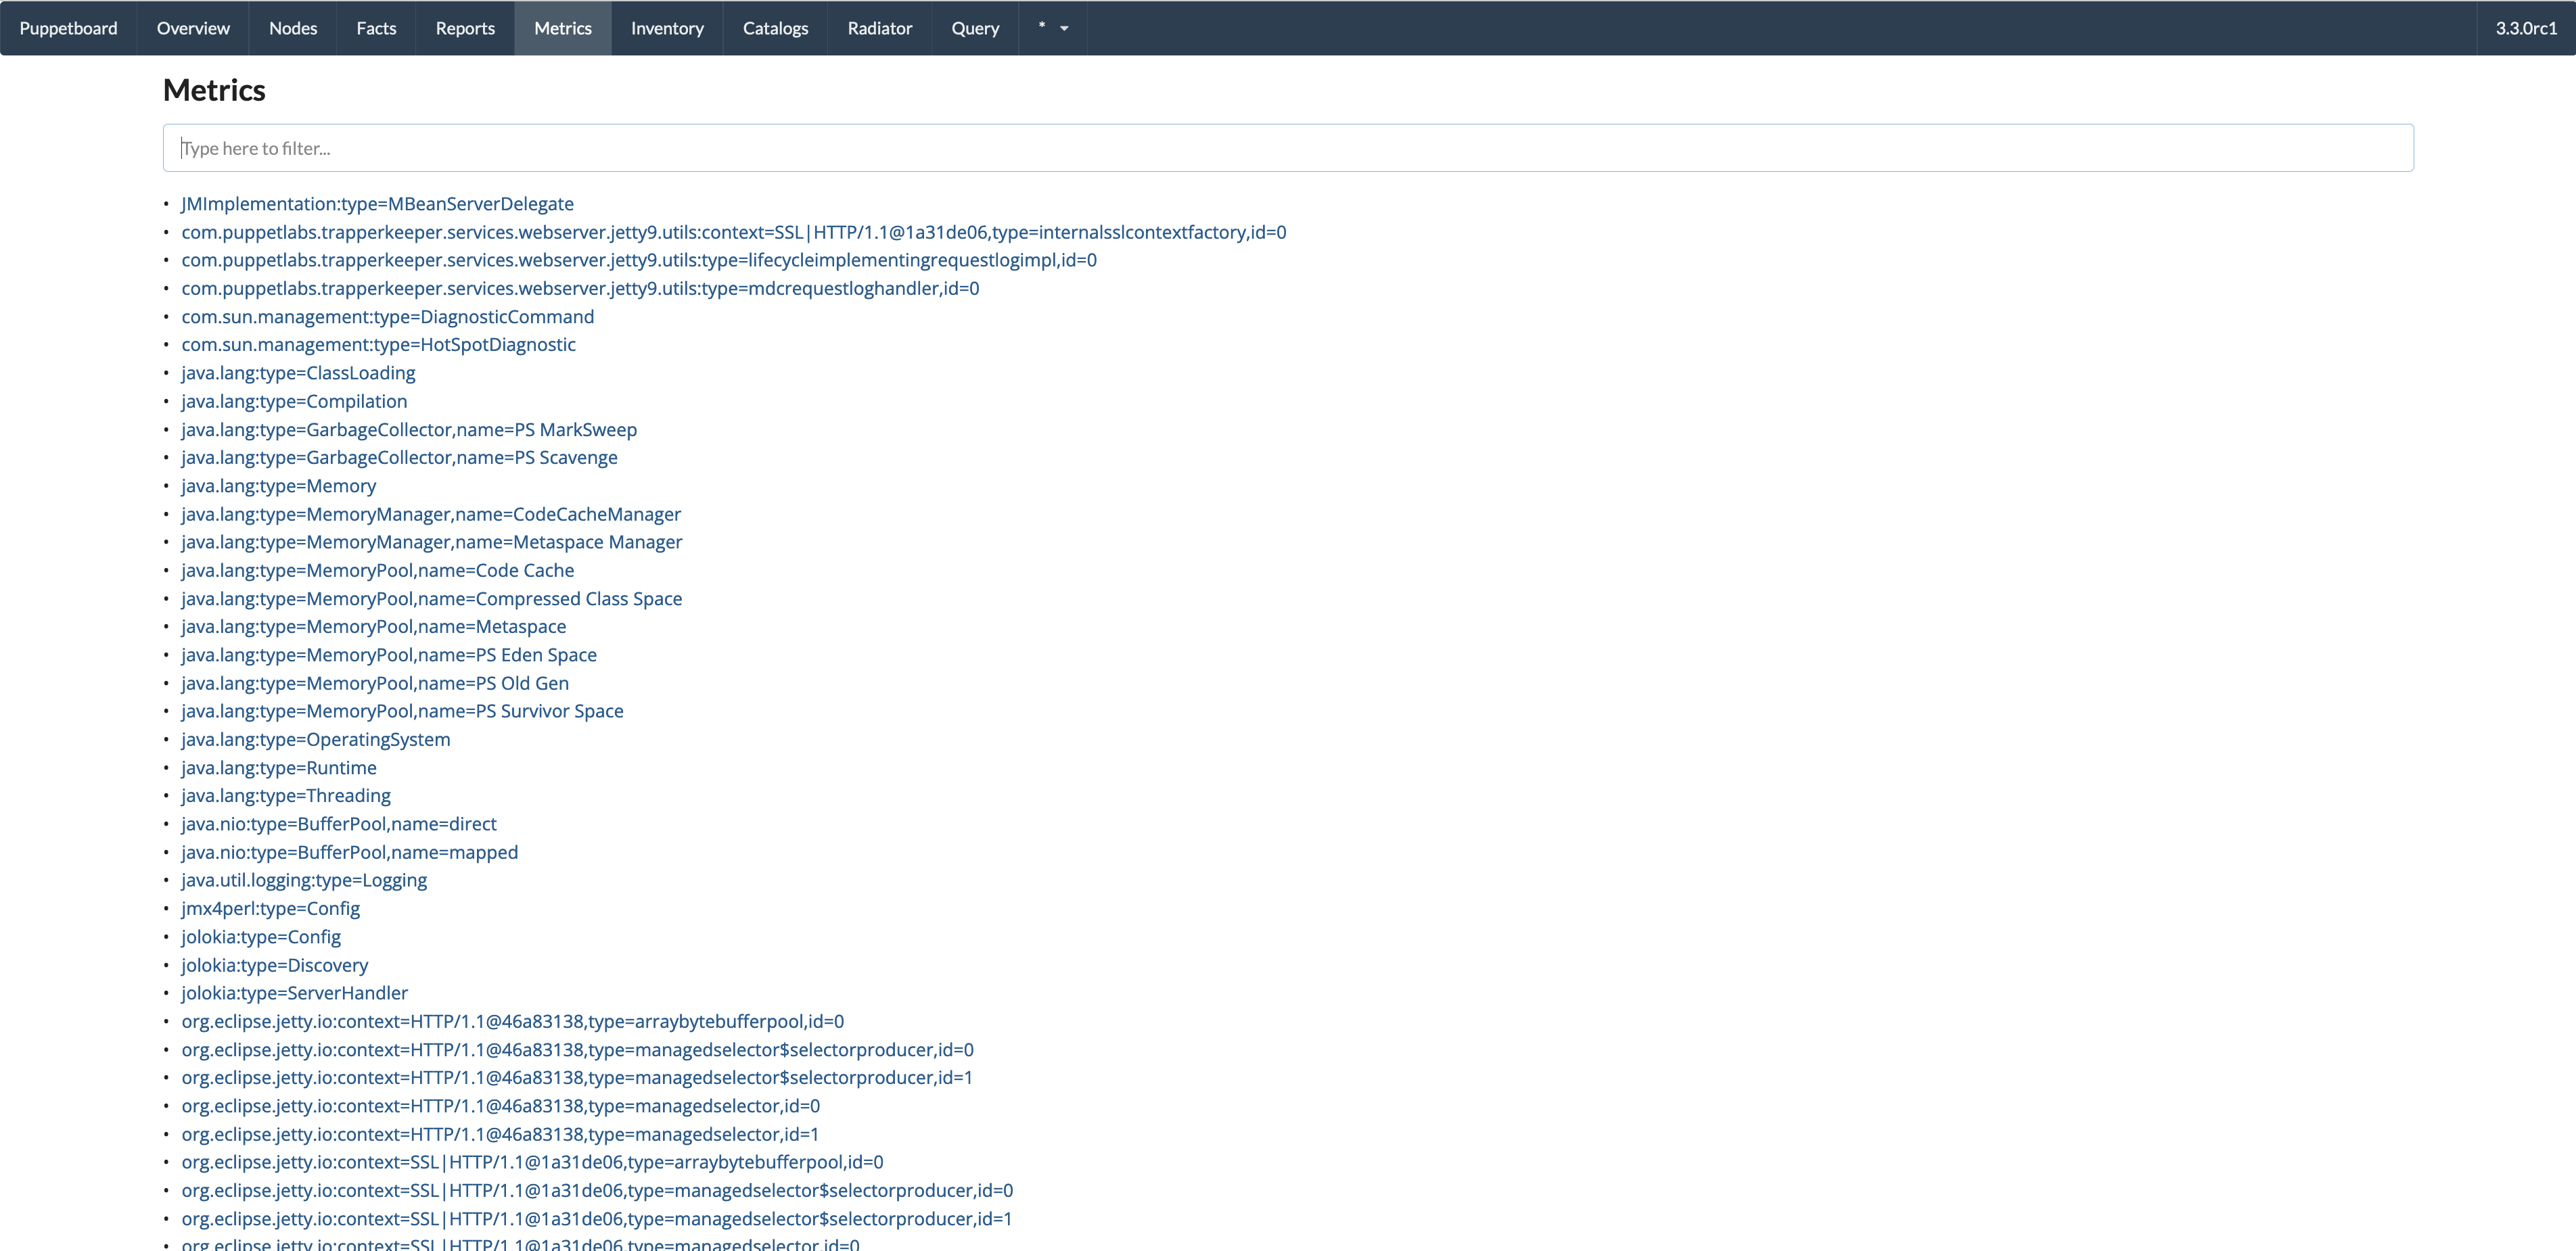Open the PS Eden Space MemoryPool metric
The height and width of the screenshot is (1251, 2576).
(388, 655)
